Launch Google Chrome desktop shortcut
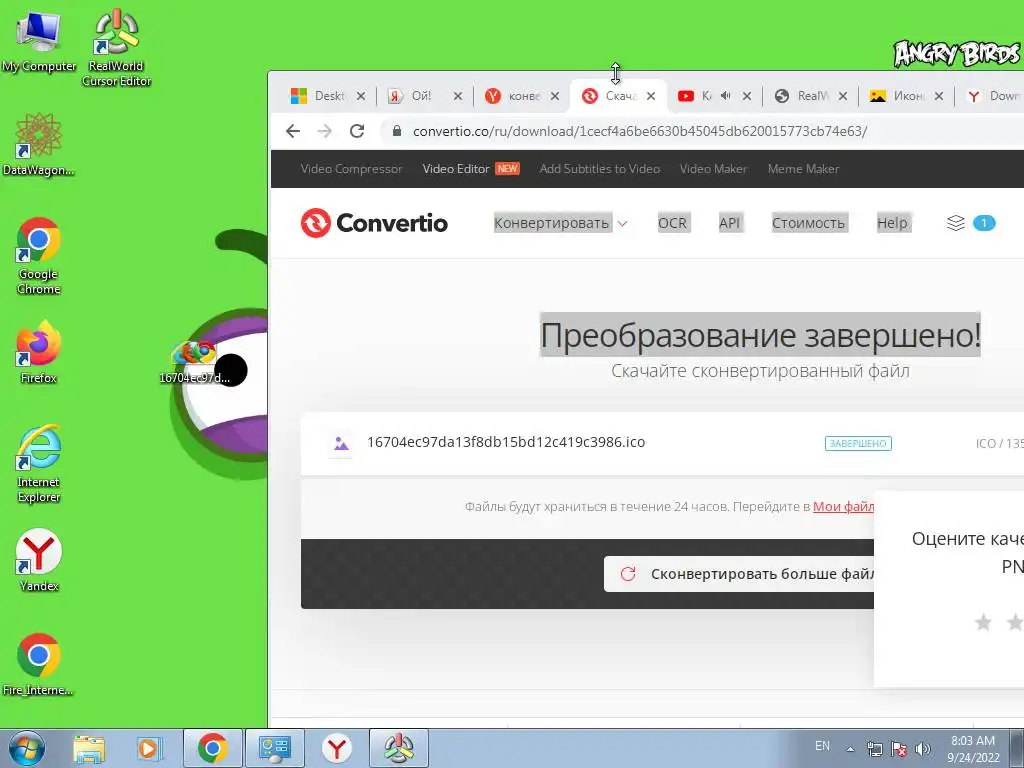 [x=39, y=255]
